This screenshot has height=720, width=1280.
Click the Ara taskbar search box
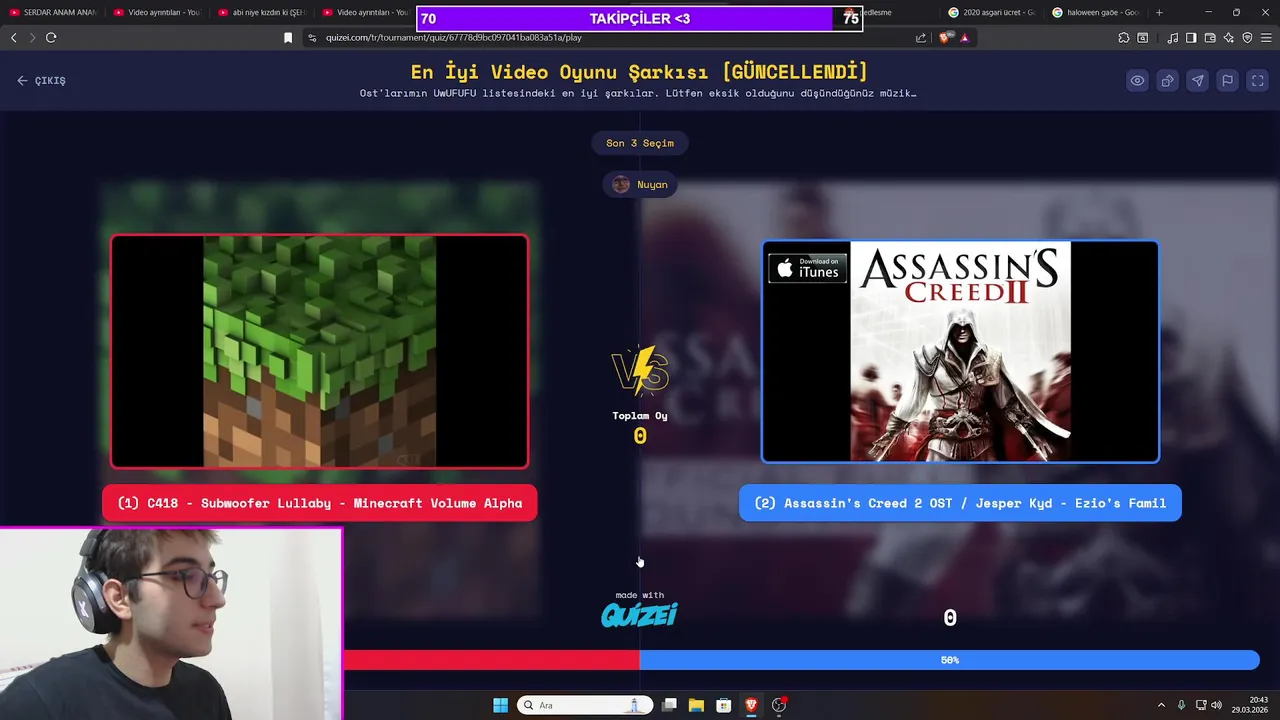pos(585,705)
